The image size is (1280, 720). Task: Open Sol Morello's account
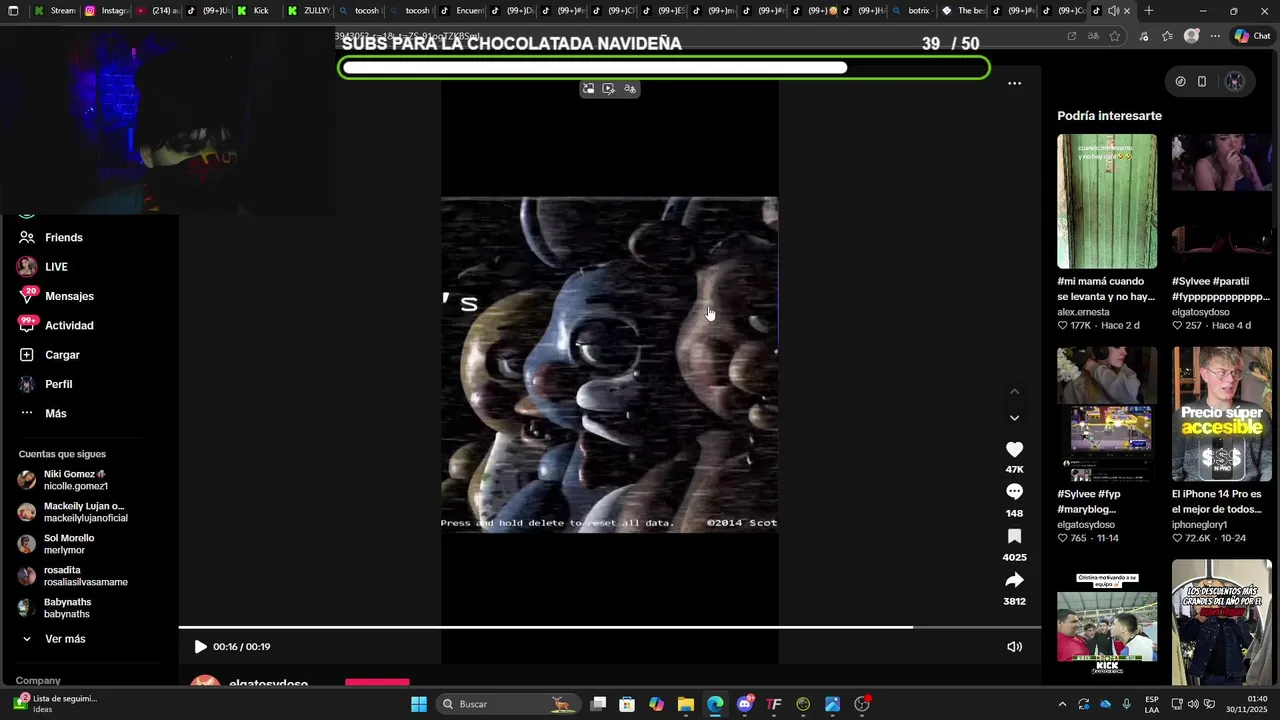58,544
